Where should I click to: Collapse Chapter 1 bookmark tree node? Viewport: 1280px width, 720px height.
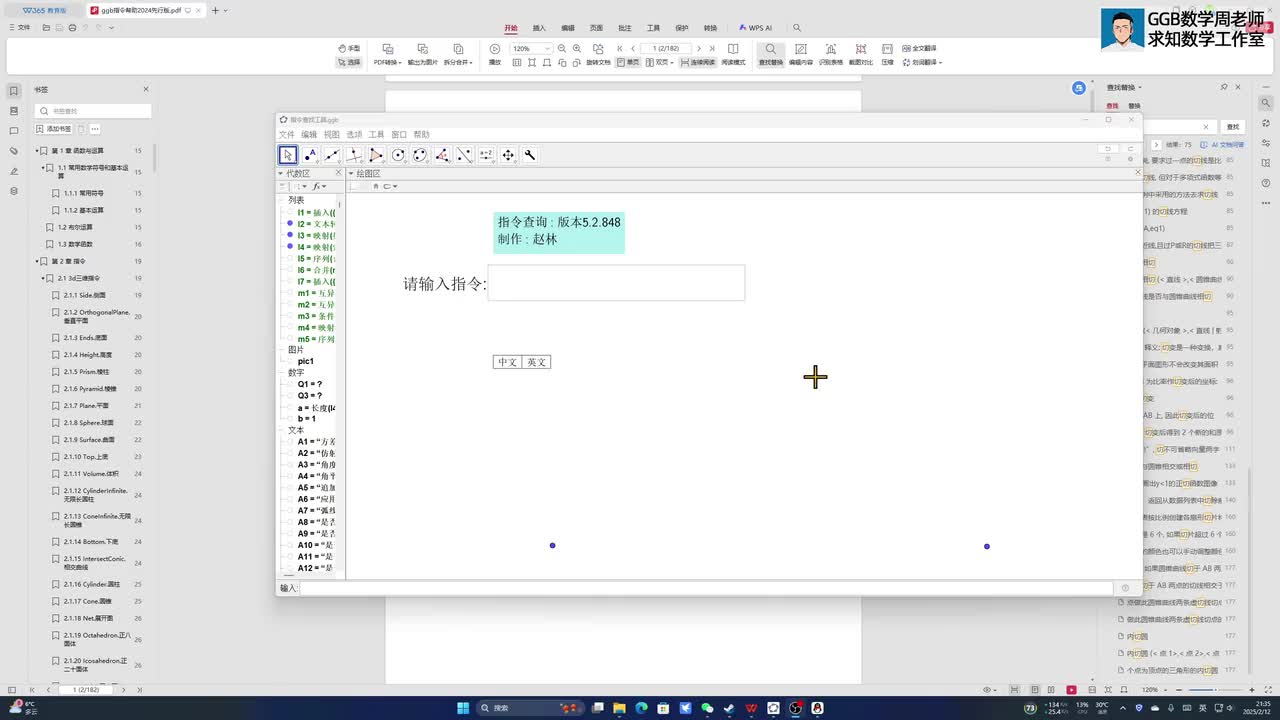(38, 151)
